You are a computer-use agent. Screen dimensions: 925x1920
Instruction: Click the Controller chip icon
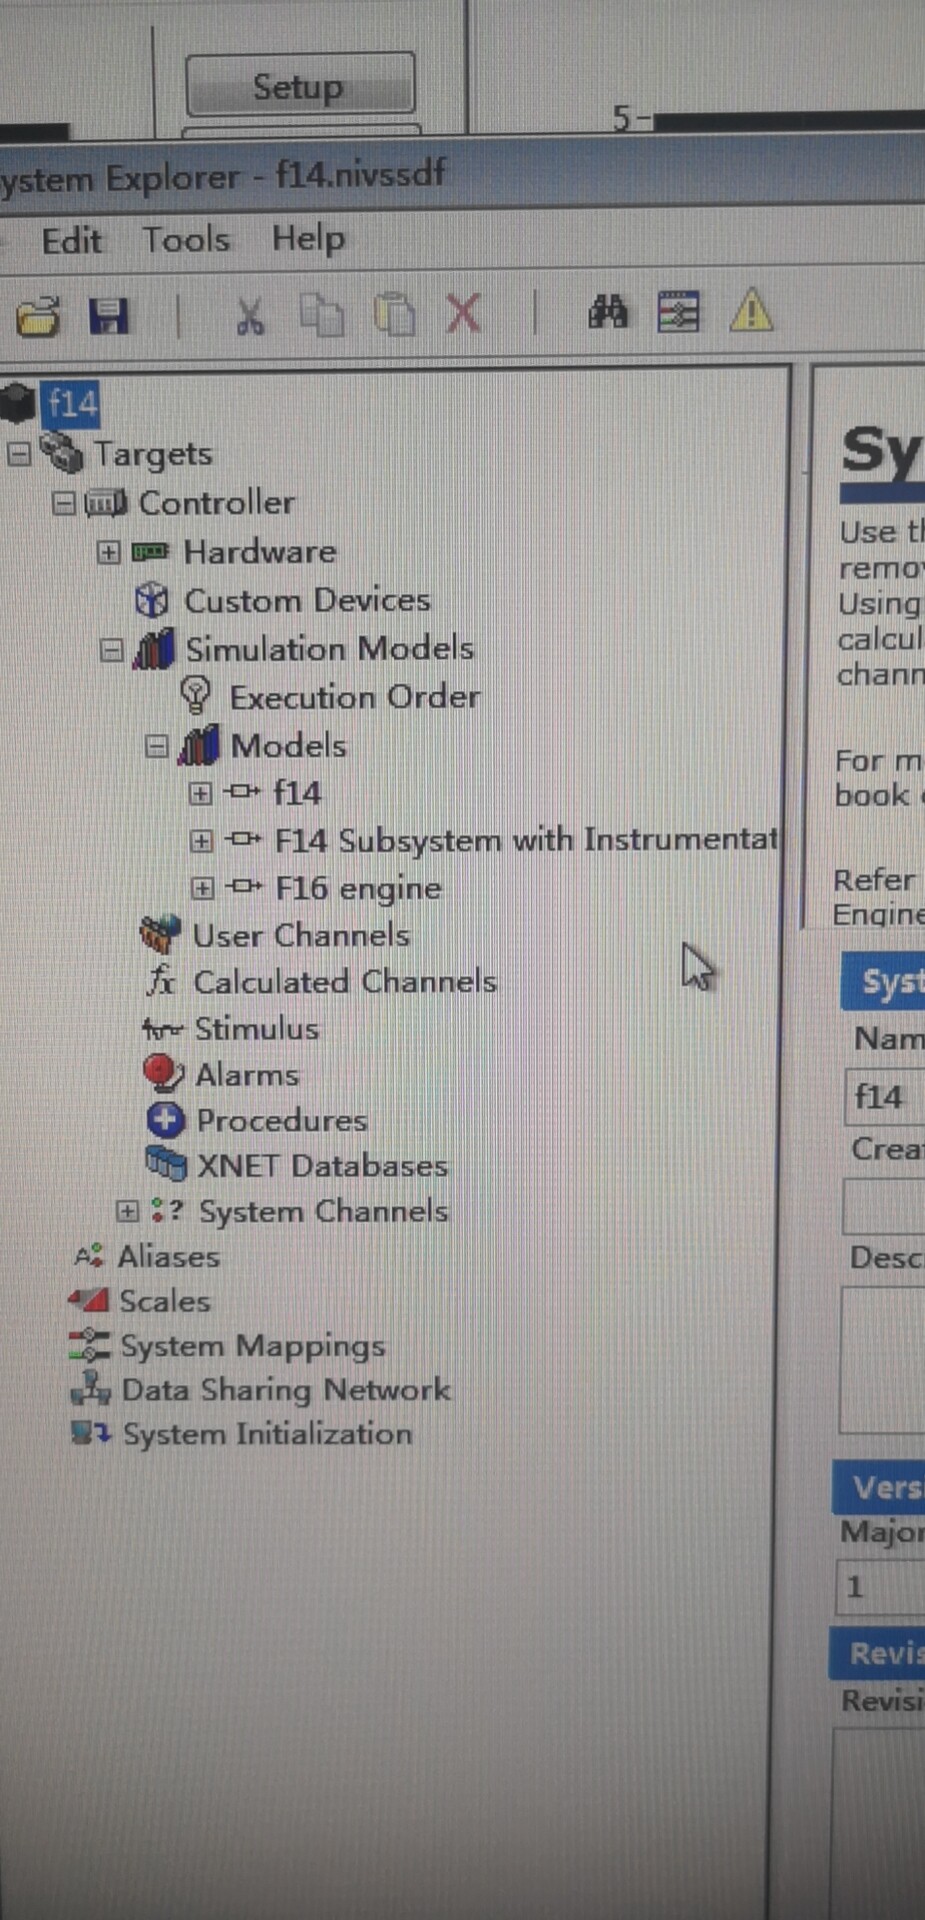tap(105, 502)
